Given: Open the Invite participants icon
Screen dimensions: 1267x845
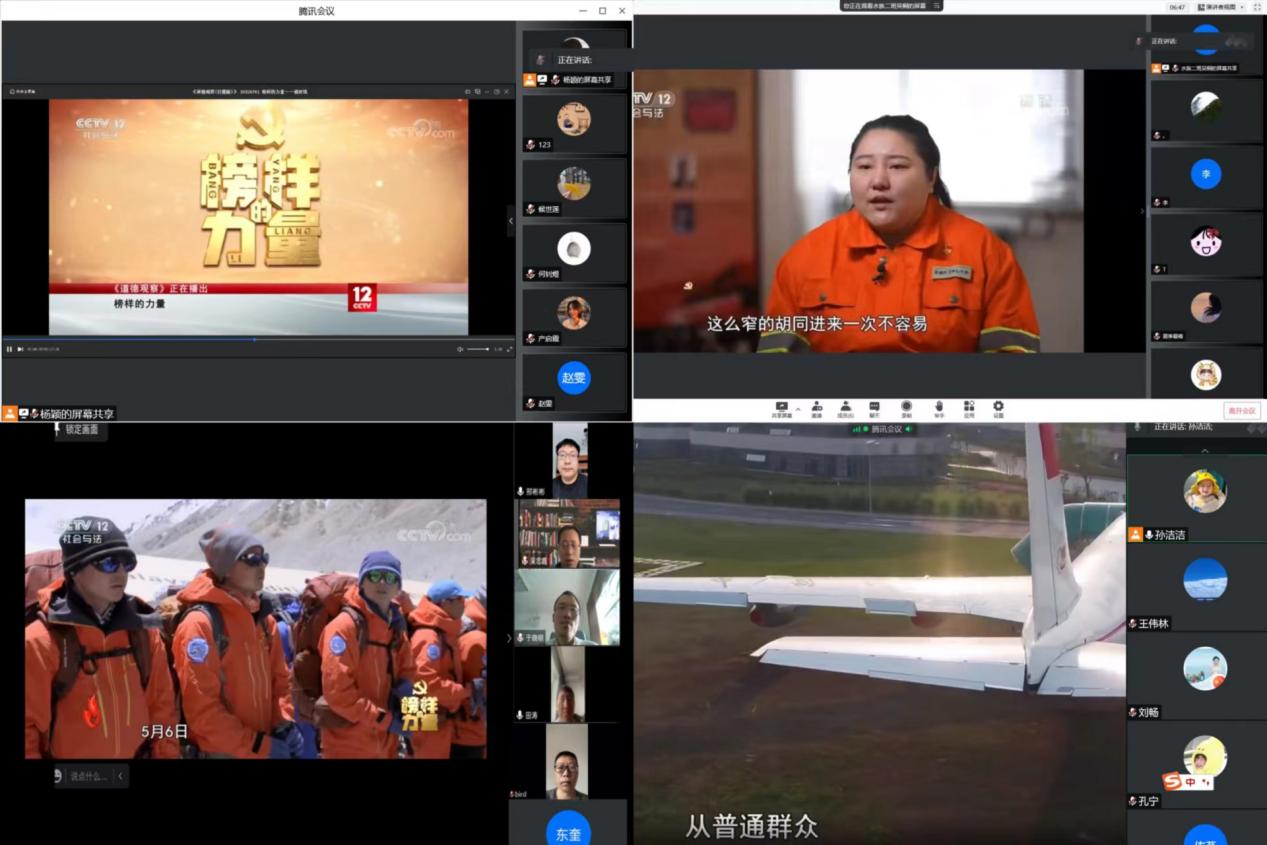Looking at the screenshot, I should point(817,408).
